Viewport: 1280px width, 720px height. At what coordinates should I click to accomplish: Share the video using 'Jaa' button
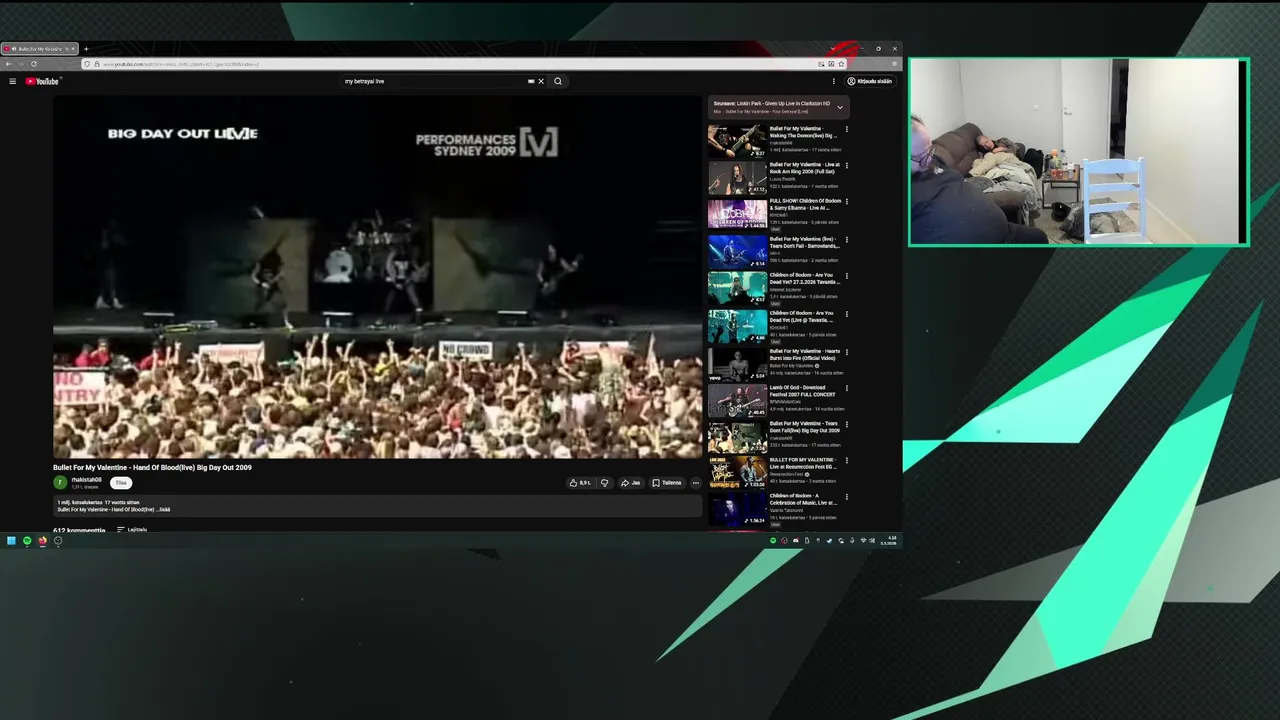coord(630,483)
